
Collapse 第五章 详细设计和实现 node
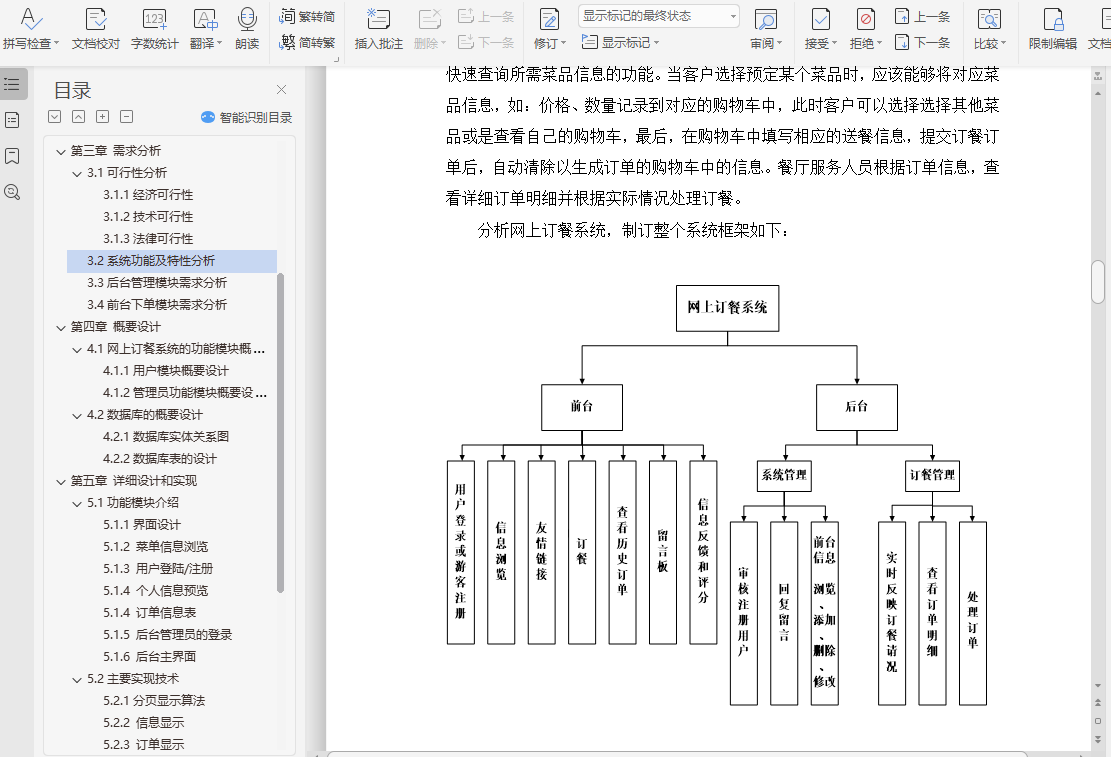point(61,481)
